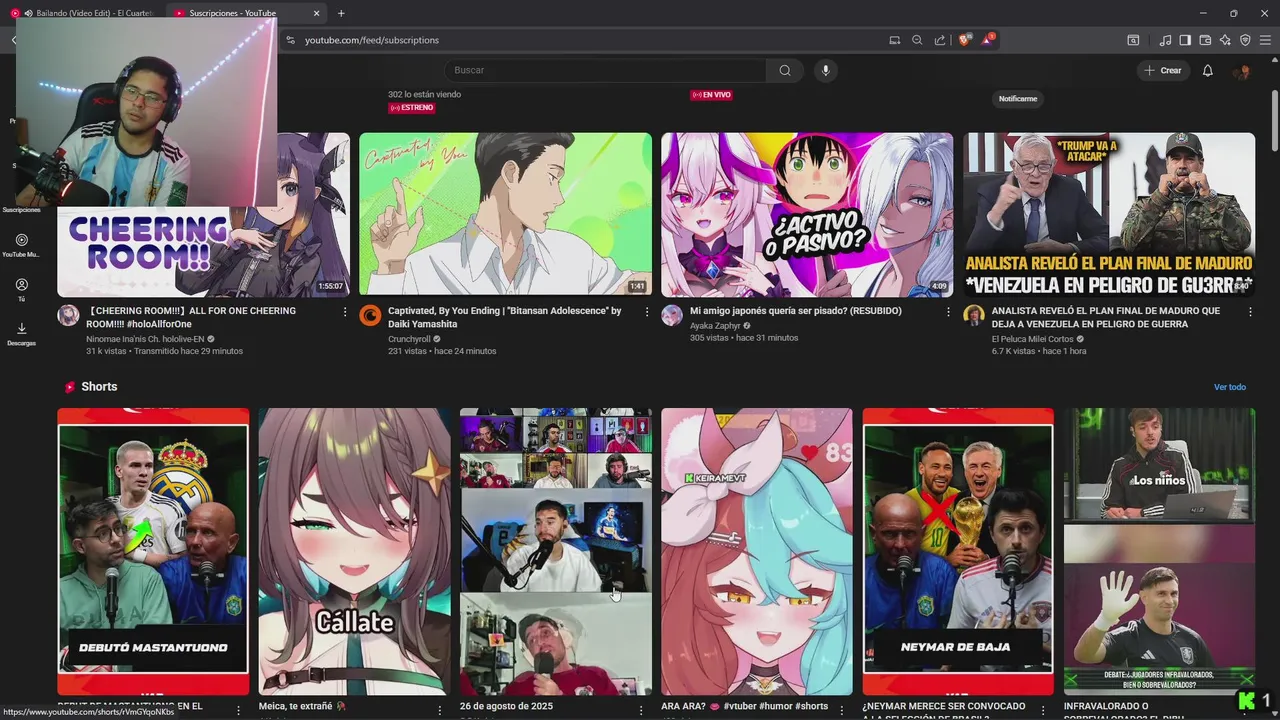Click the Crear button
The width and height of the screenshot is (1280, 720).
tap(1163, 70)
